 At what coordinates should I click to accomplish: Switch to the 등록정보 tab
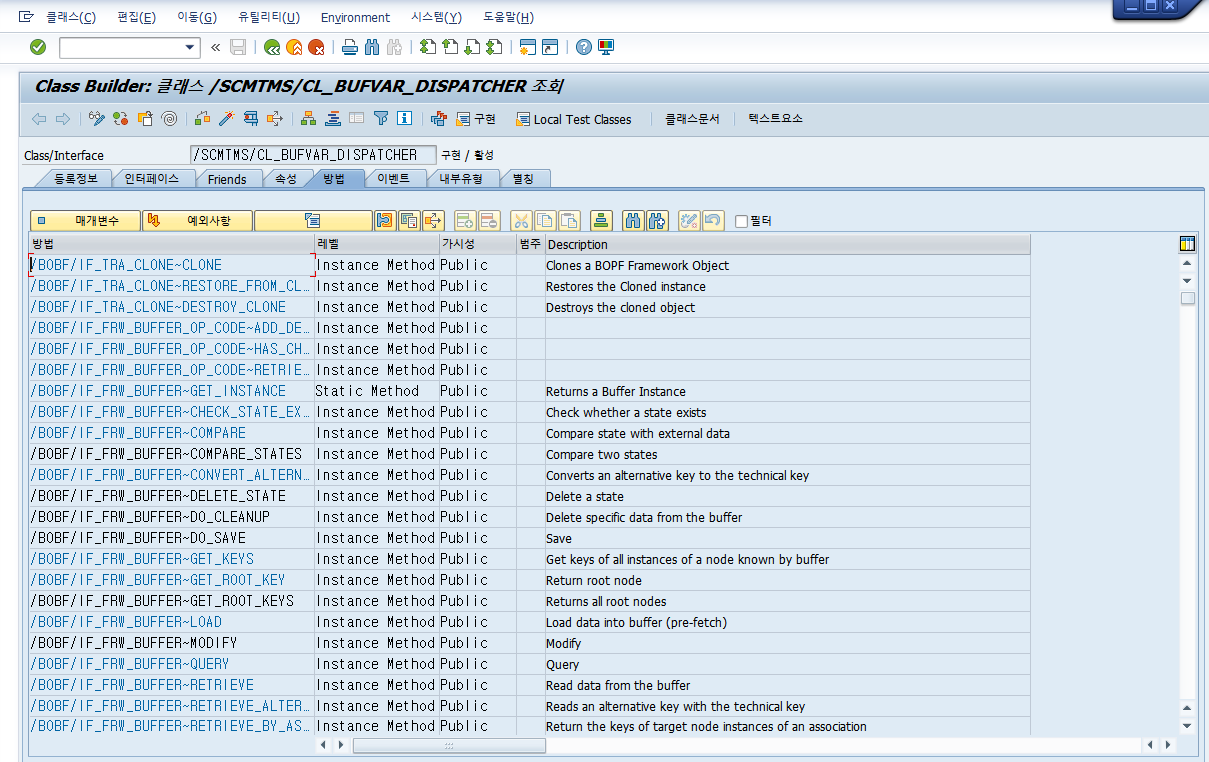(x=75, y=179)
